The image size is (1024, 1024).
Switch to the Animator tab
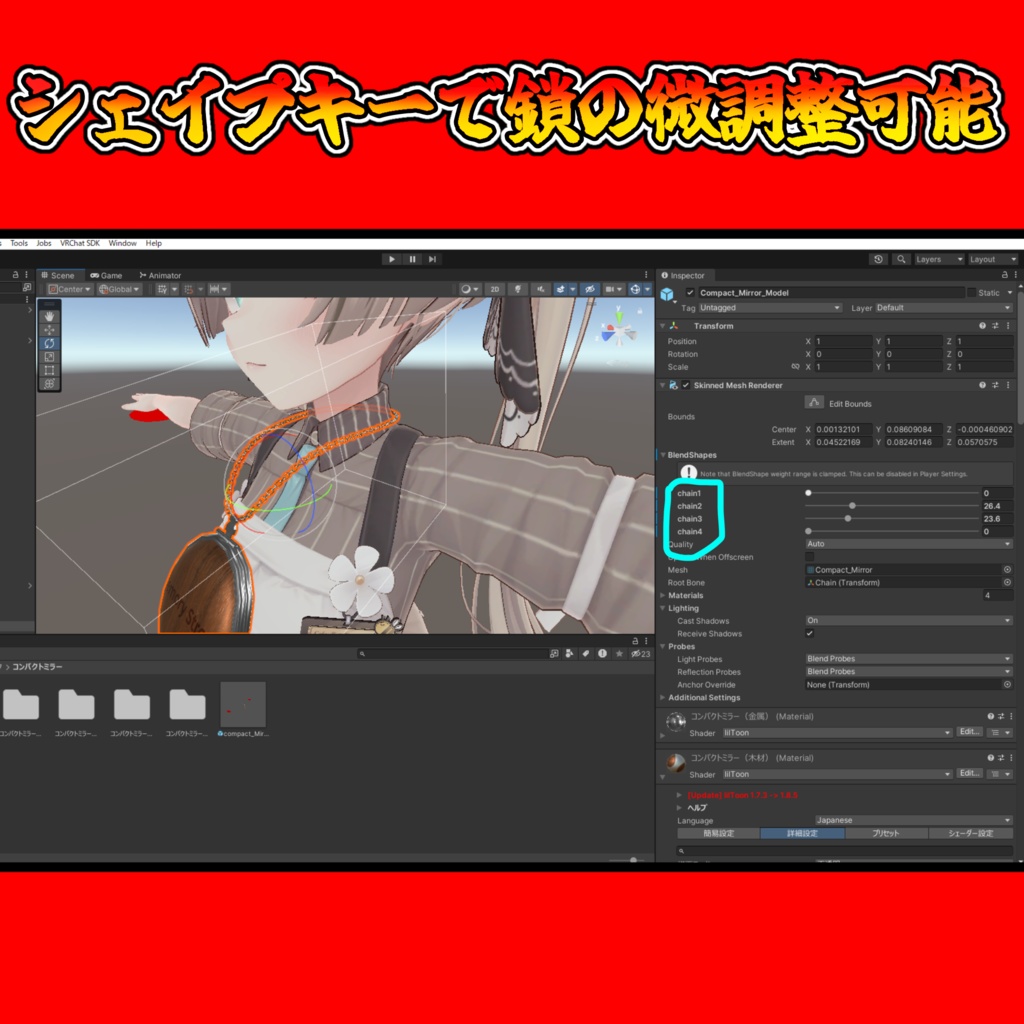click(x=160, y=276)
